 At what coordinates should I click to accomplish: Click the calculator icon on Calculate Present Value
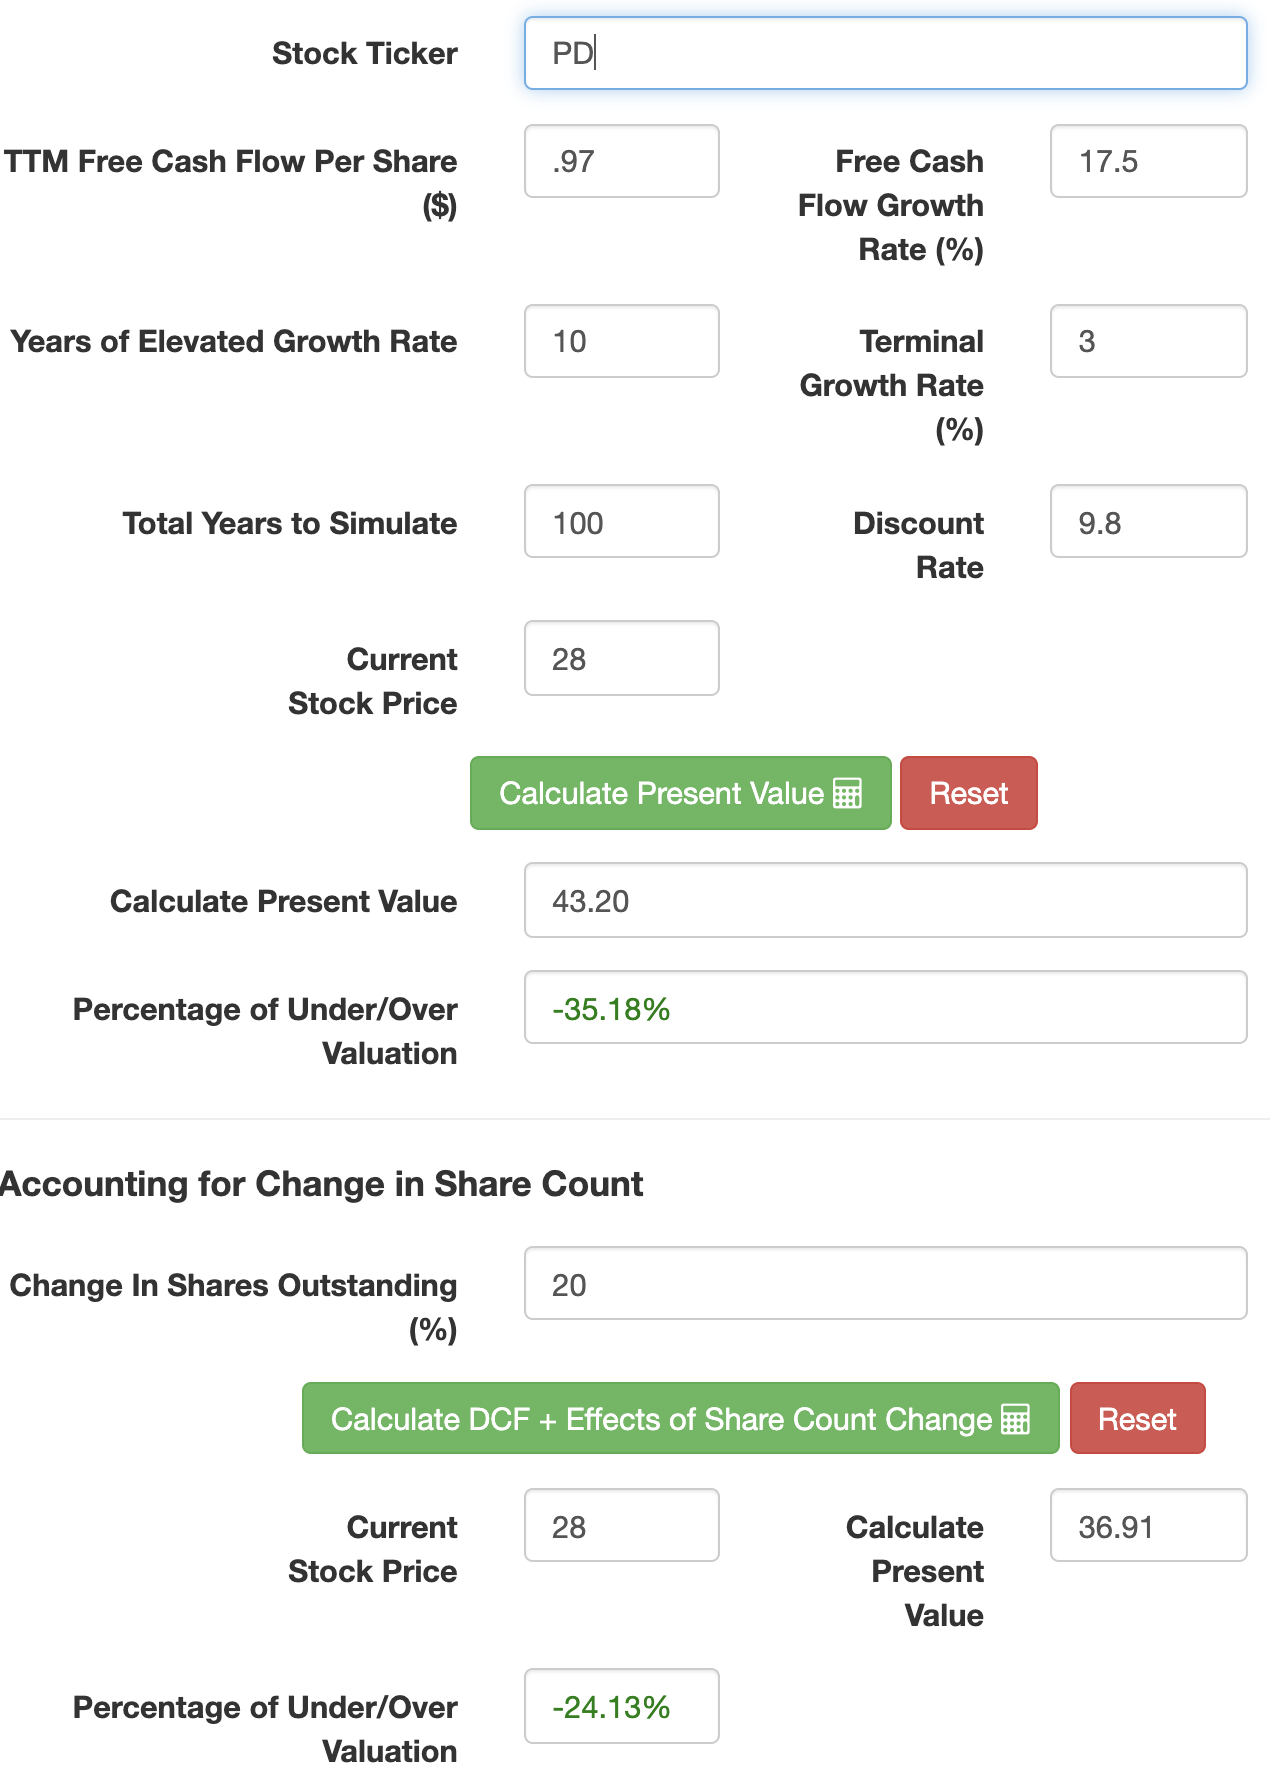[x=846, y=793]
